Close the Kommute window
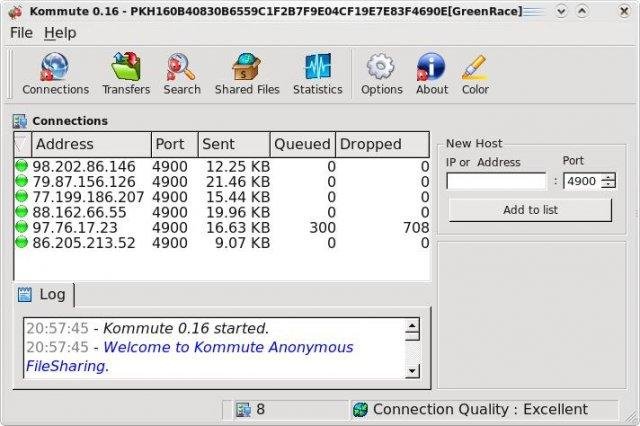 624,11
